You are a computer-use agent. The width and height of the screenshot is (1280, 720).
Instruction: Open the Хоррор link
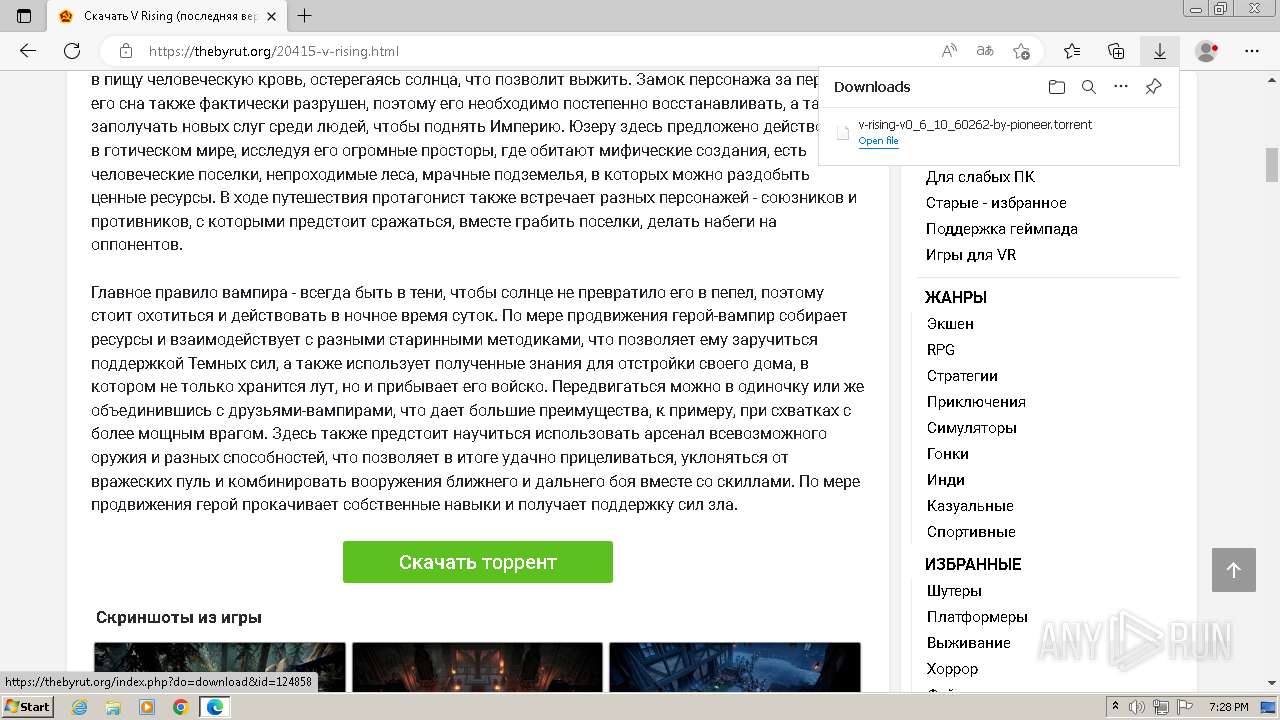tap(952, 669)
